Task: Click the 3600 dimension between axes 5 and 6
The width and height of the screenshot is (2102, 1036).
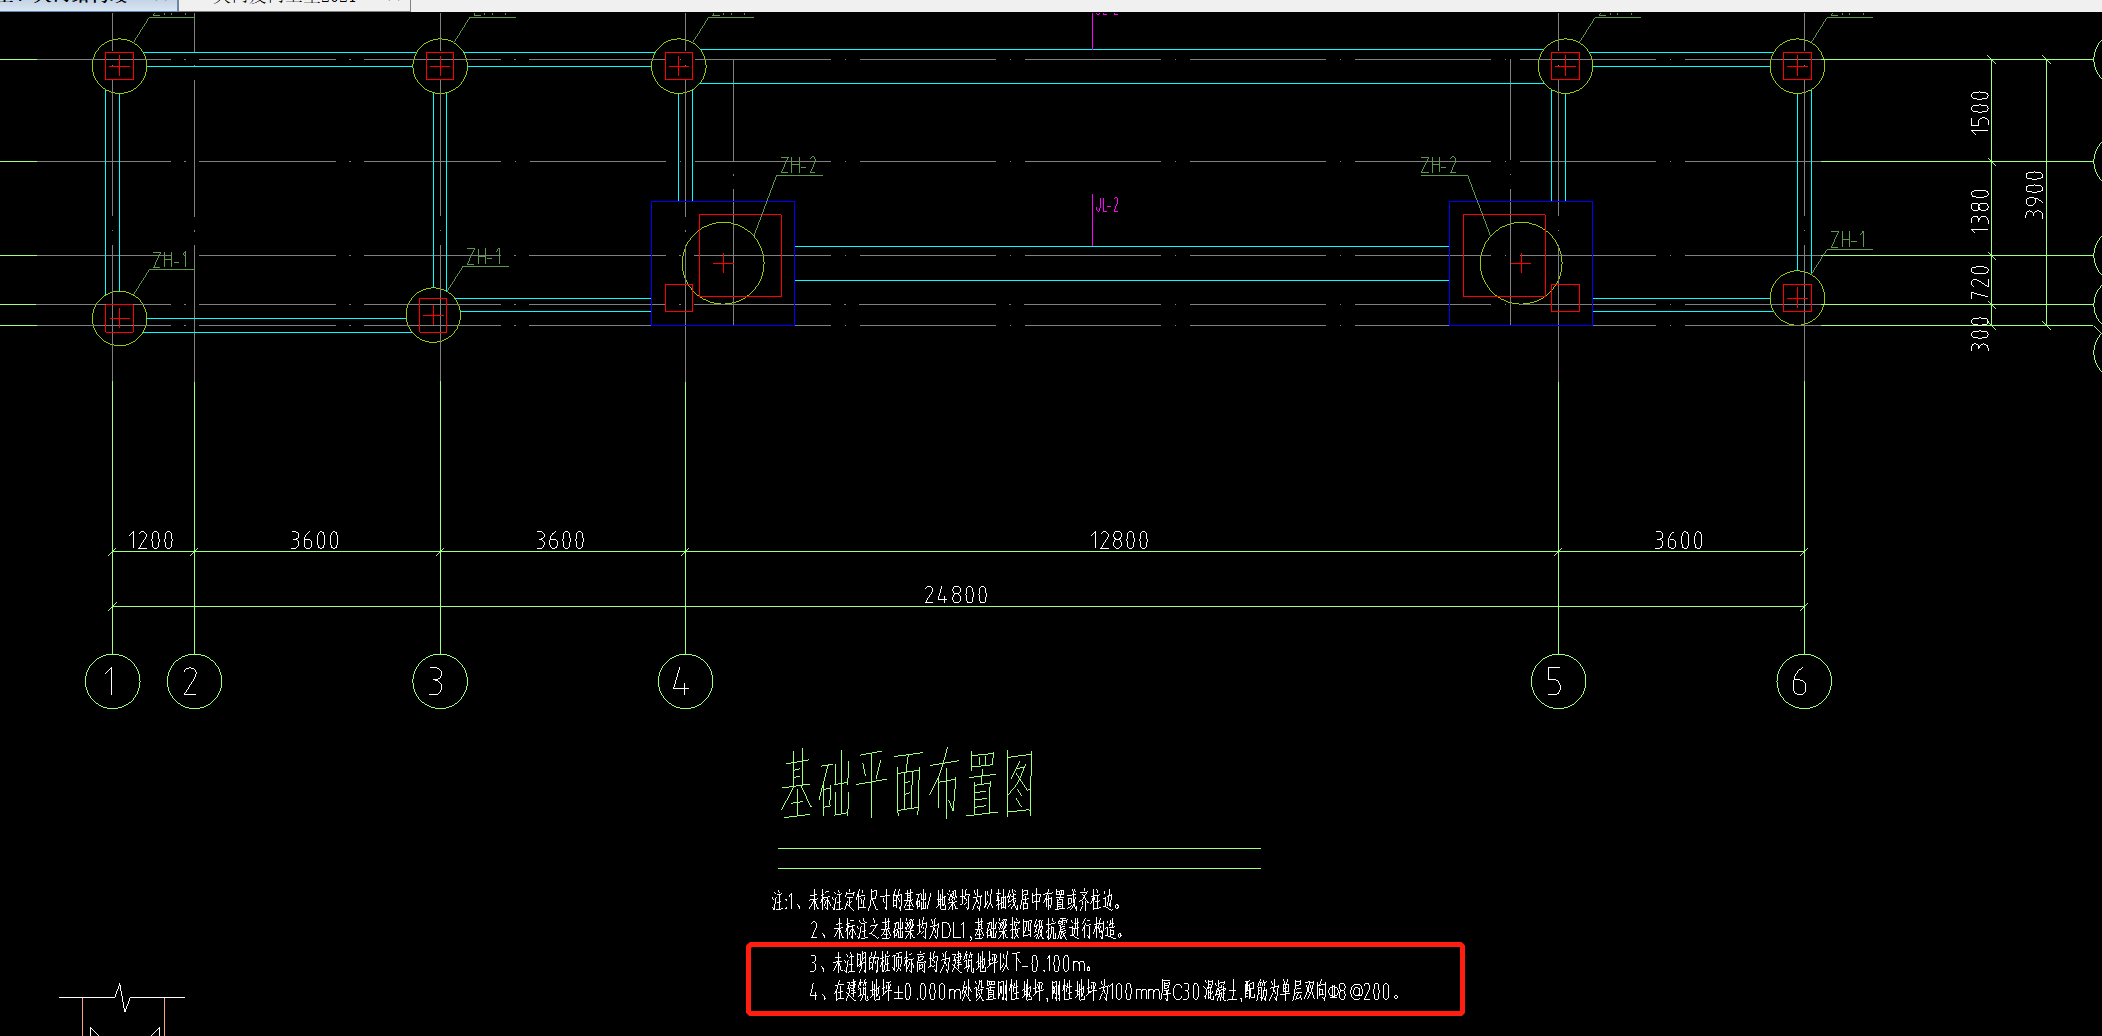Action: [1679, 541]
